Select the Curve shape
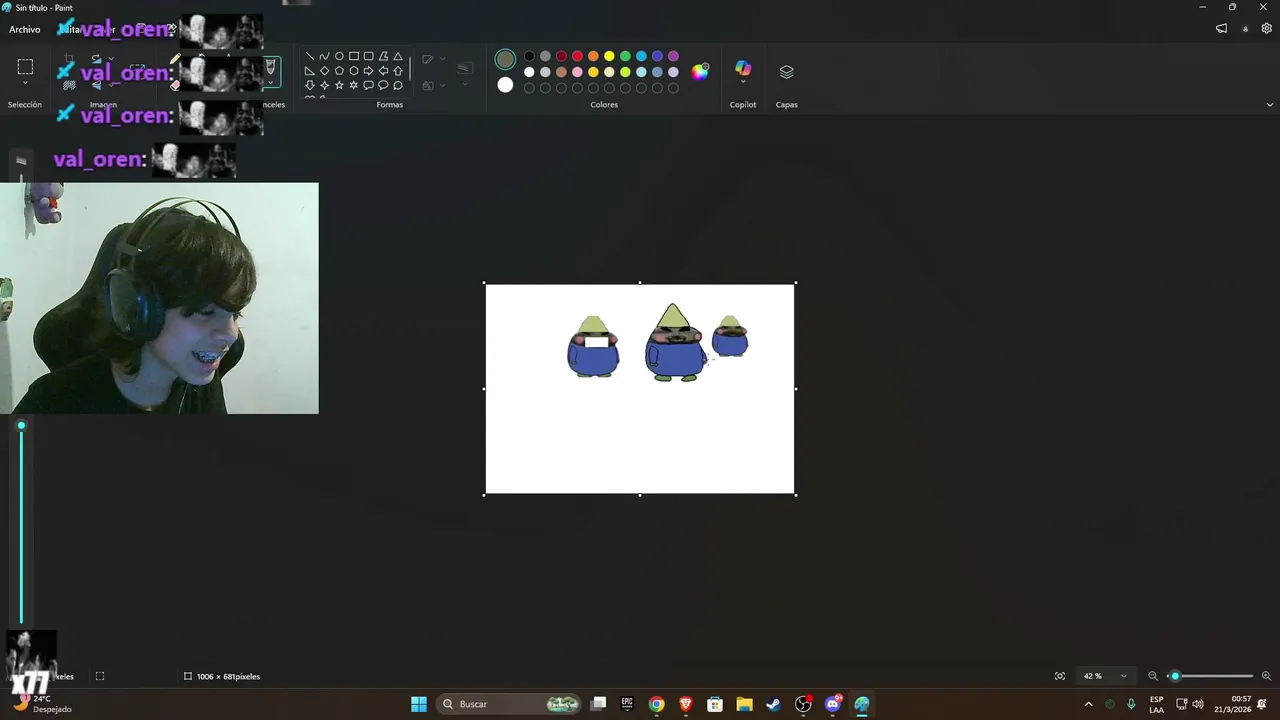The image size is (1280, 720). tap(324, 56)
